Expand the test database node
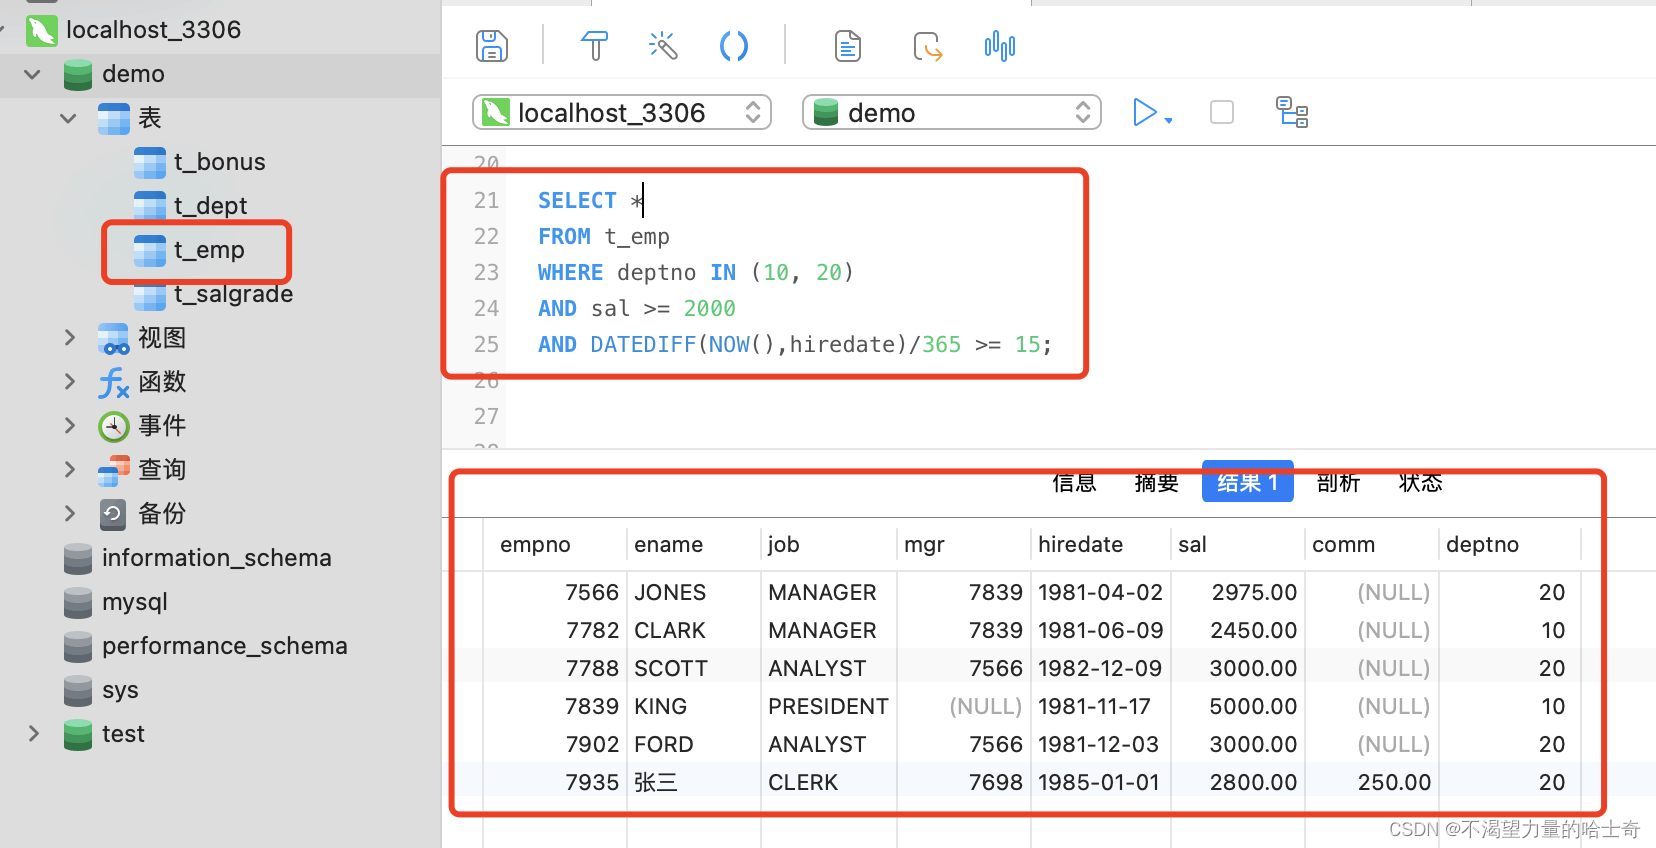Screen dimensions: 1656x848 33,734
